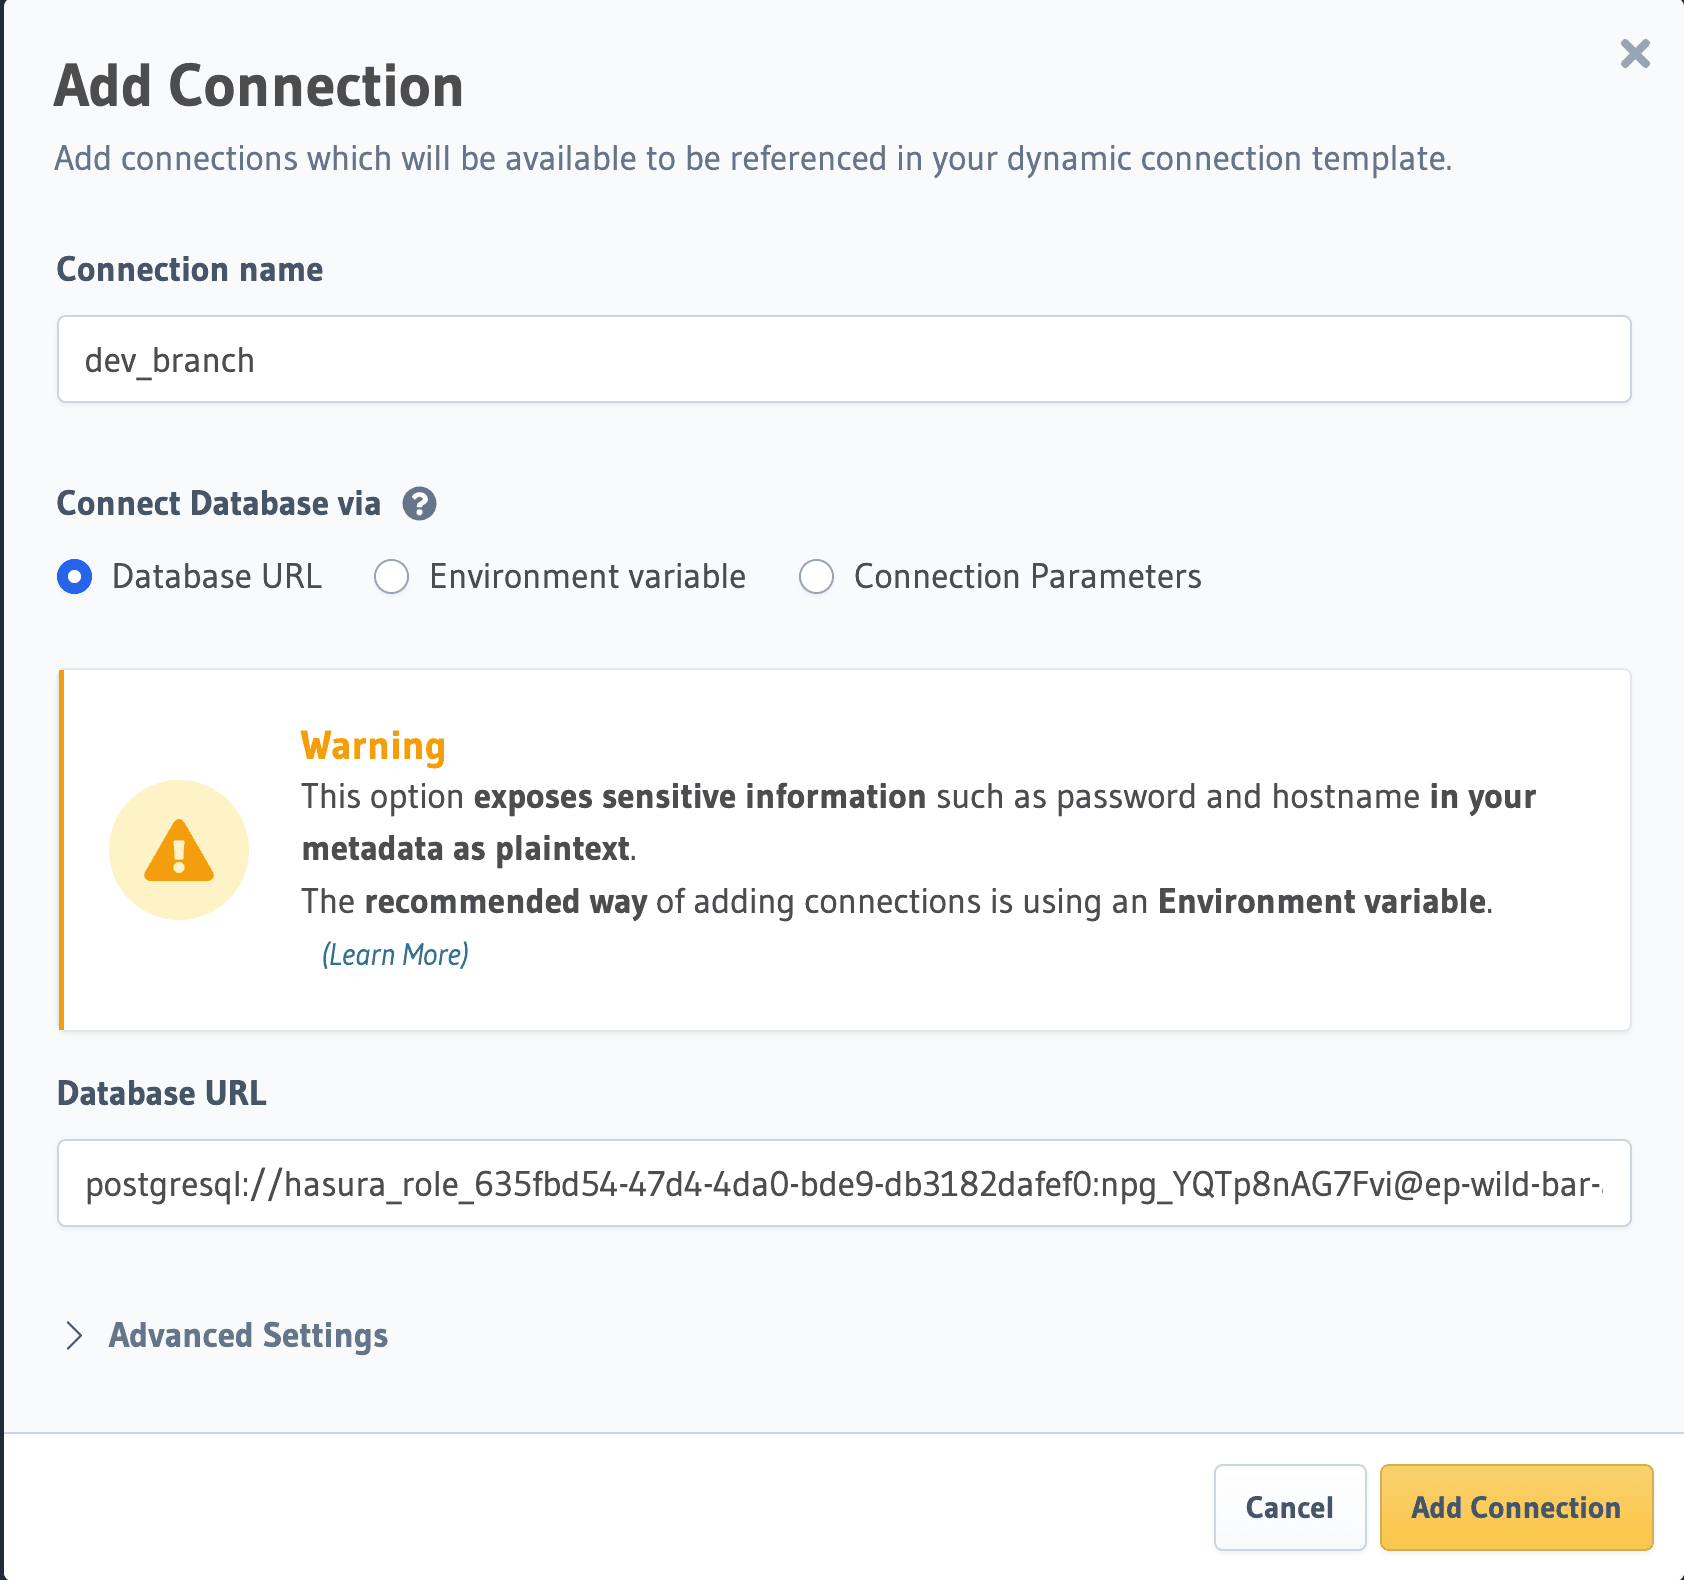The image size is (1684, 1580).
Task: Open the Learn More link
Action: click(x=395, y=954)
